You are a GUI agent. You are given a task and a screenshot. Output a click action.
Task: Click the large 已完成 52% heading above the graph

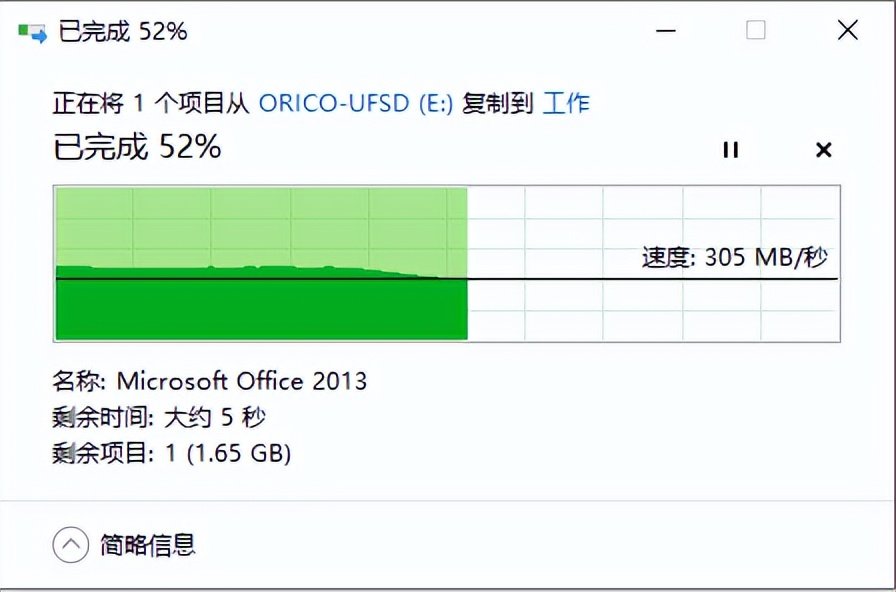[136, 148]
